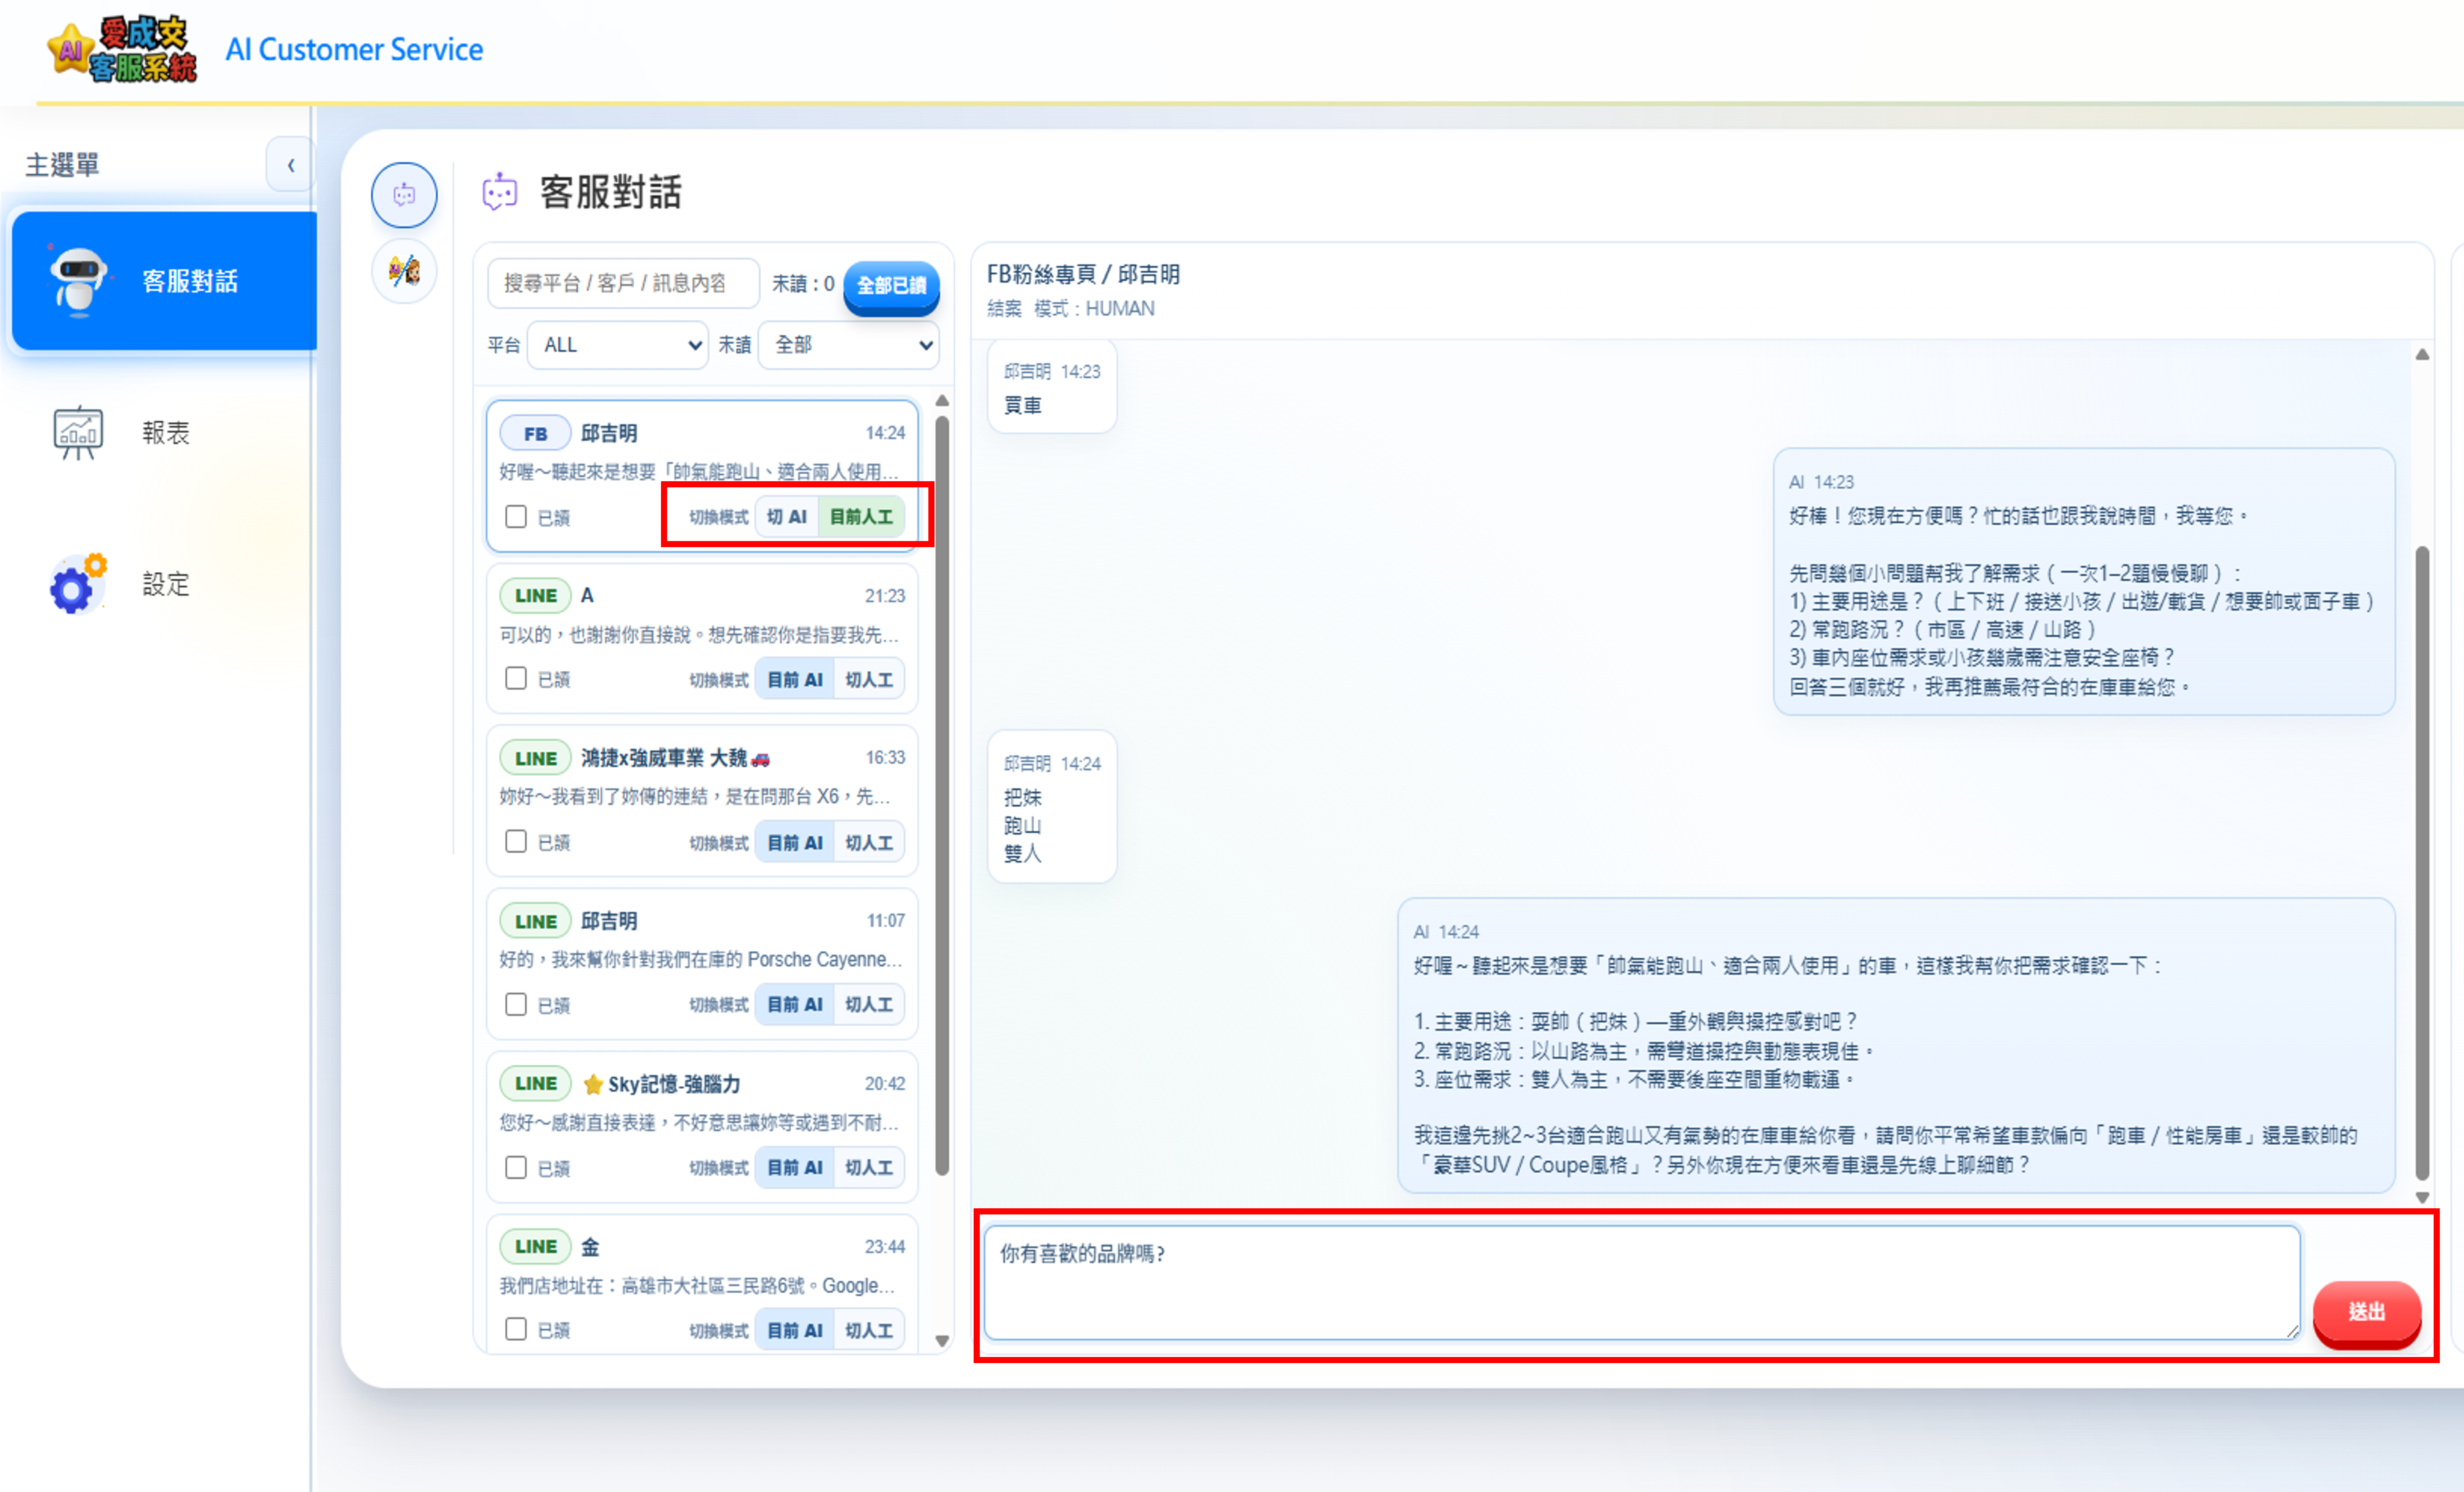Click LINE badge on 金 conversation card
Viewport: 2464px width, 1492px height.
click(535, 1247)
